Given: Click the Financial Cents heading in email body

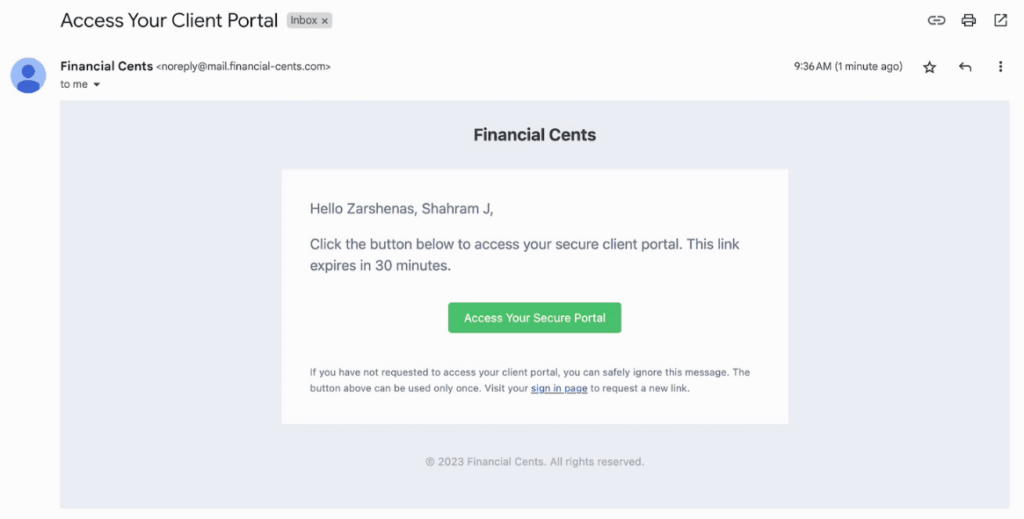Looking at the screenshot, I should point(534,135).
